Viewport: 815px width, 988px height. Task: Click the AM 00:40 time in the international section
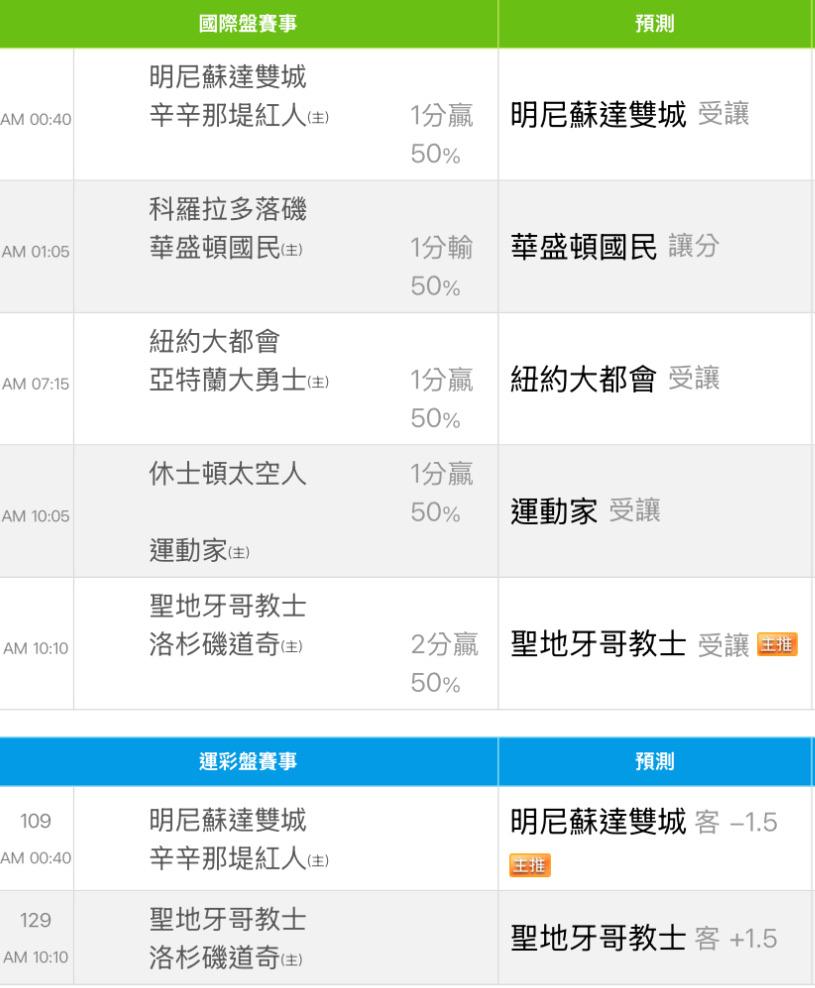[36, 119]
